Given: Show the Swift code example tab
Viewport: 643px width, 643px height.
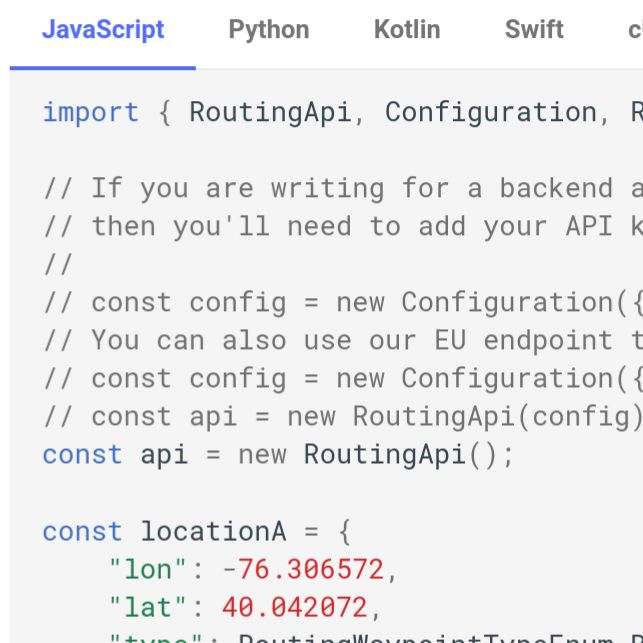Looking at the screenshot, I should point(534,30).
